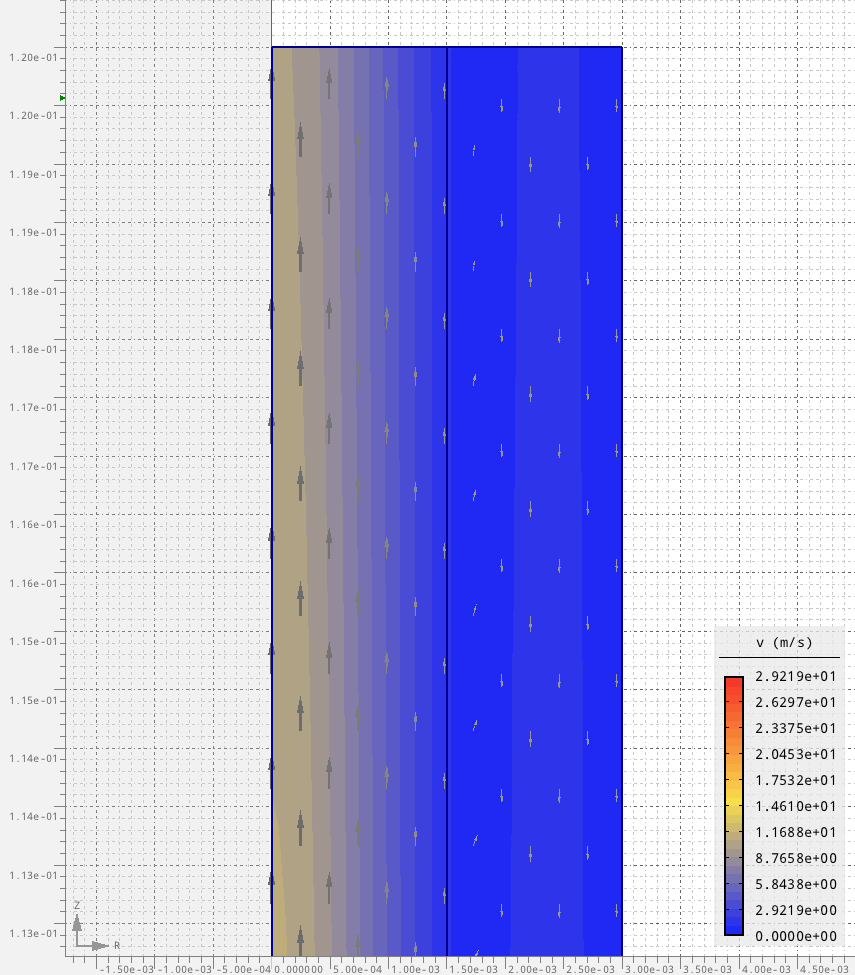Click the green triangle marker on the vertical ruler
The height and width of the screenshot is (975, 855).
point(62,98)
